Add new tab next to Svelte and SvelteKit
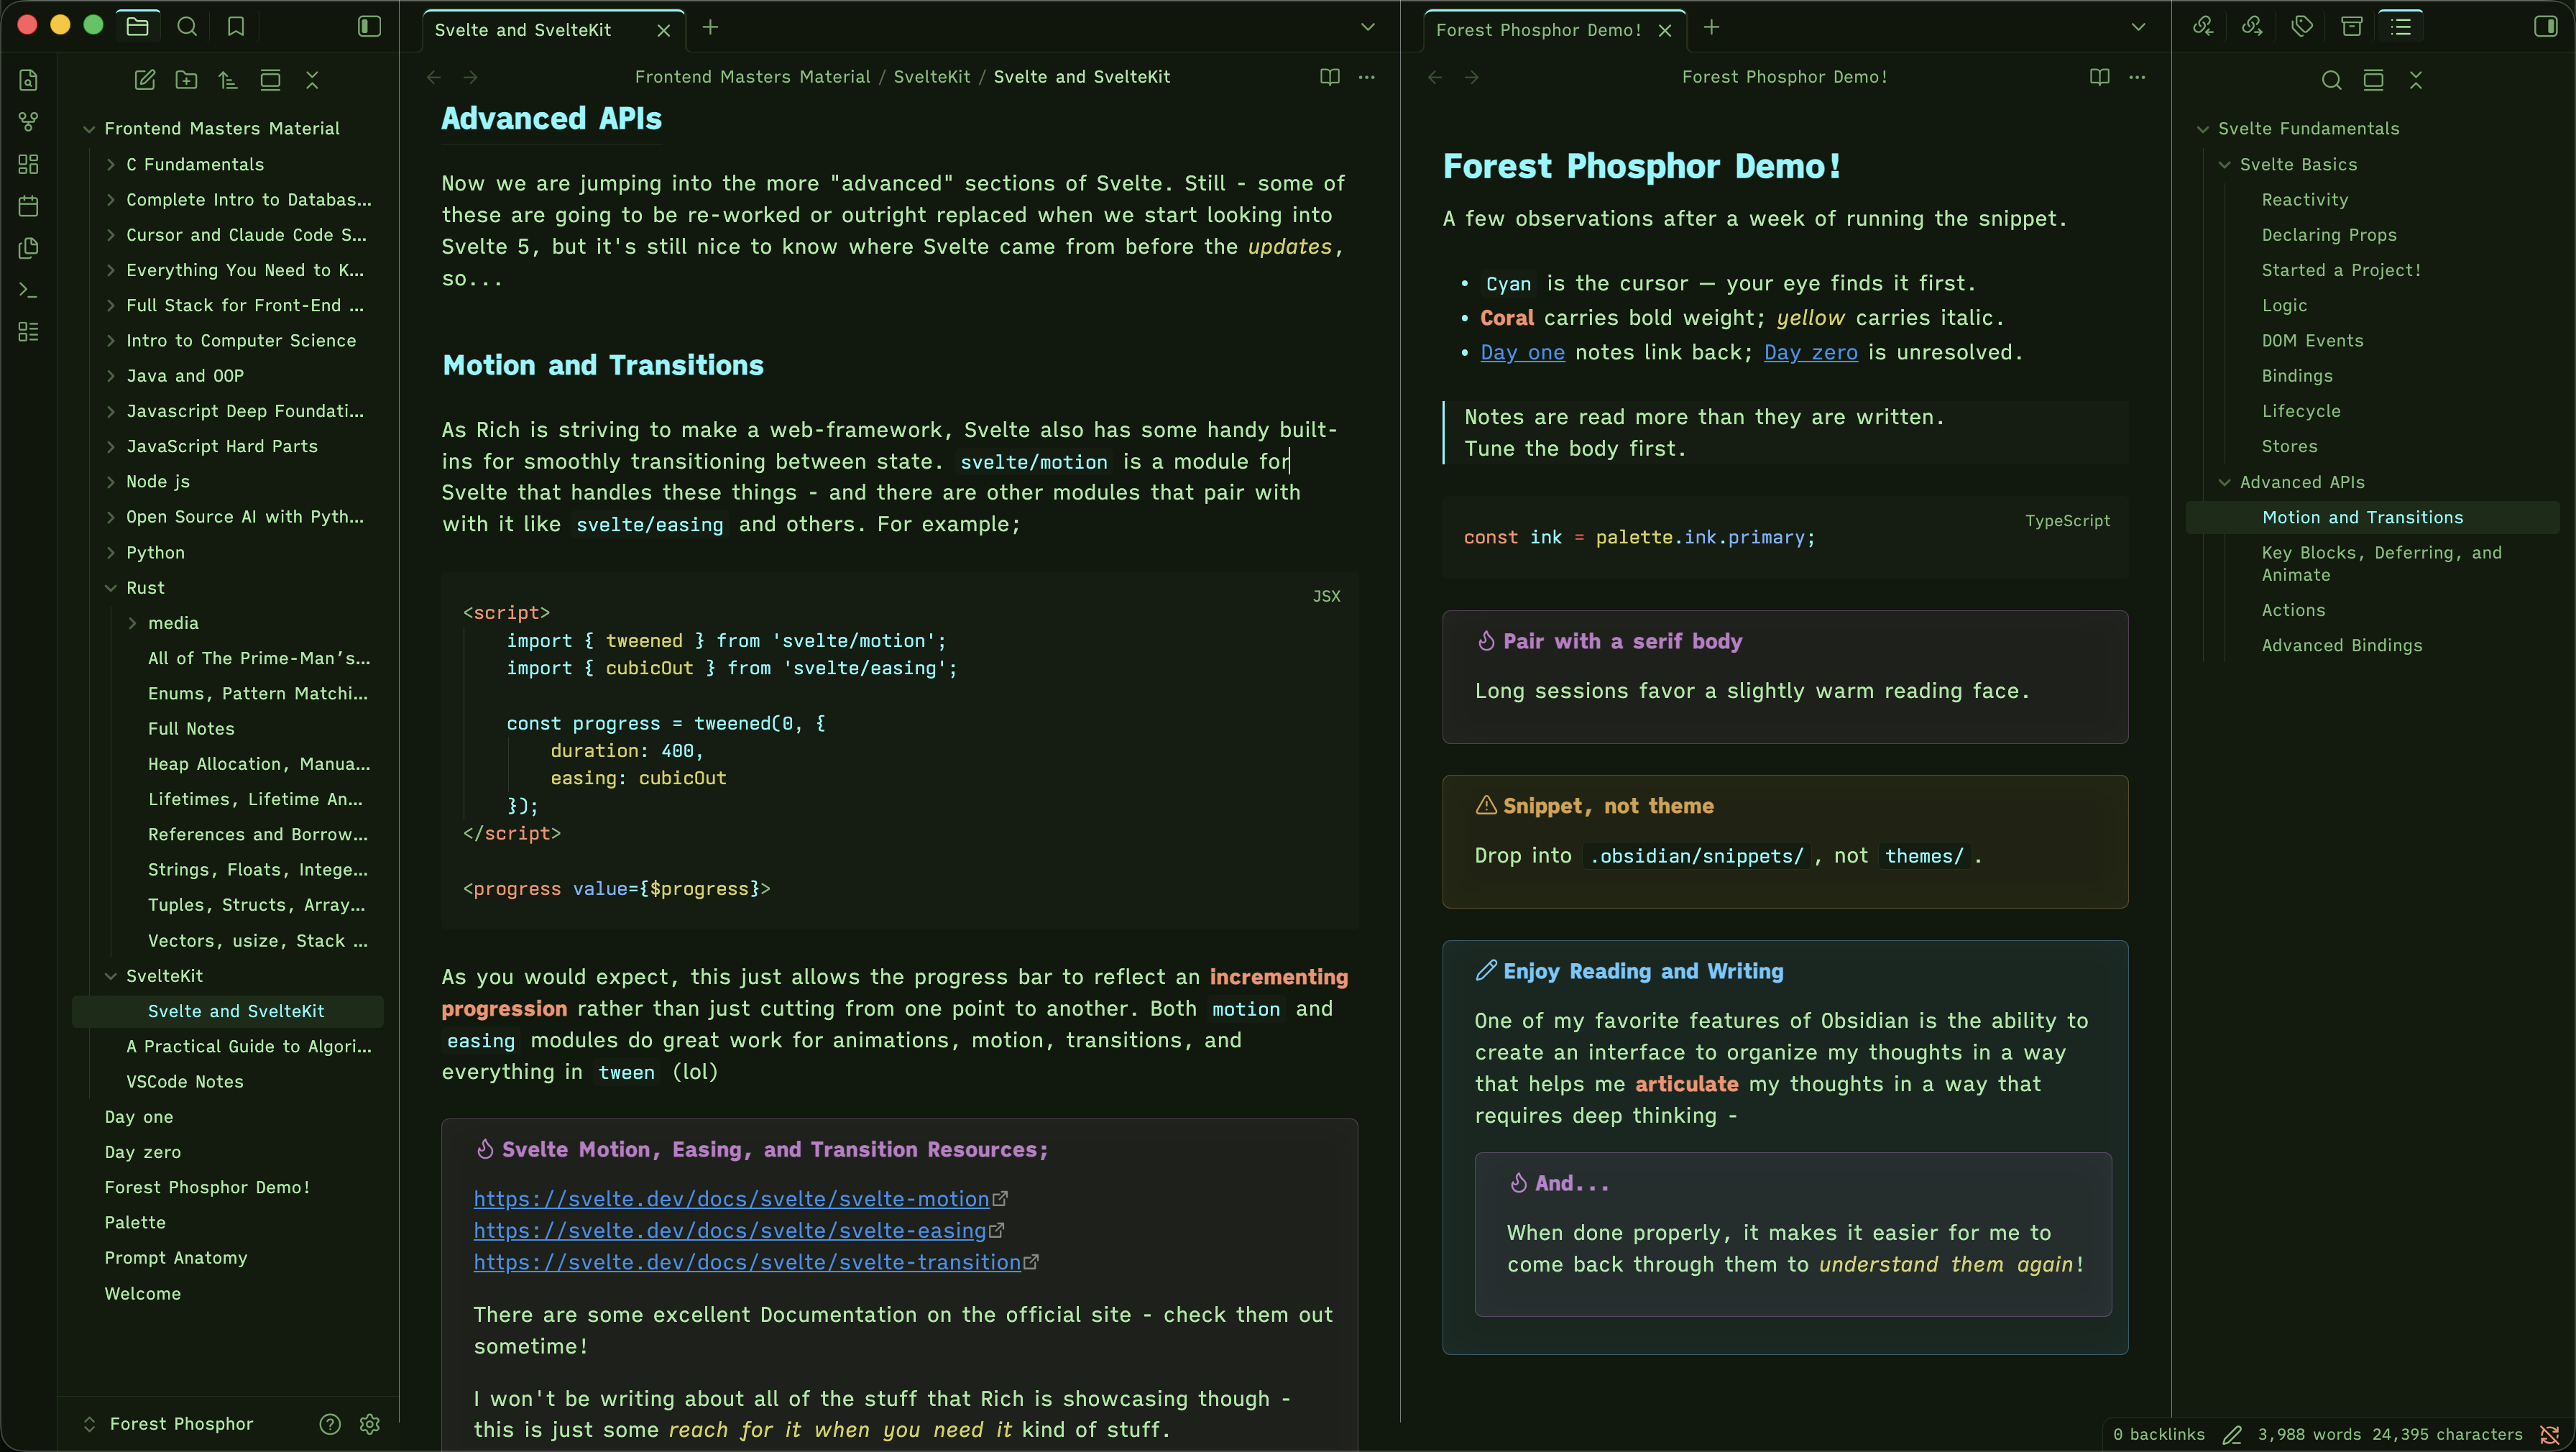 tap(711, 27)
